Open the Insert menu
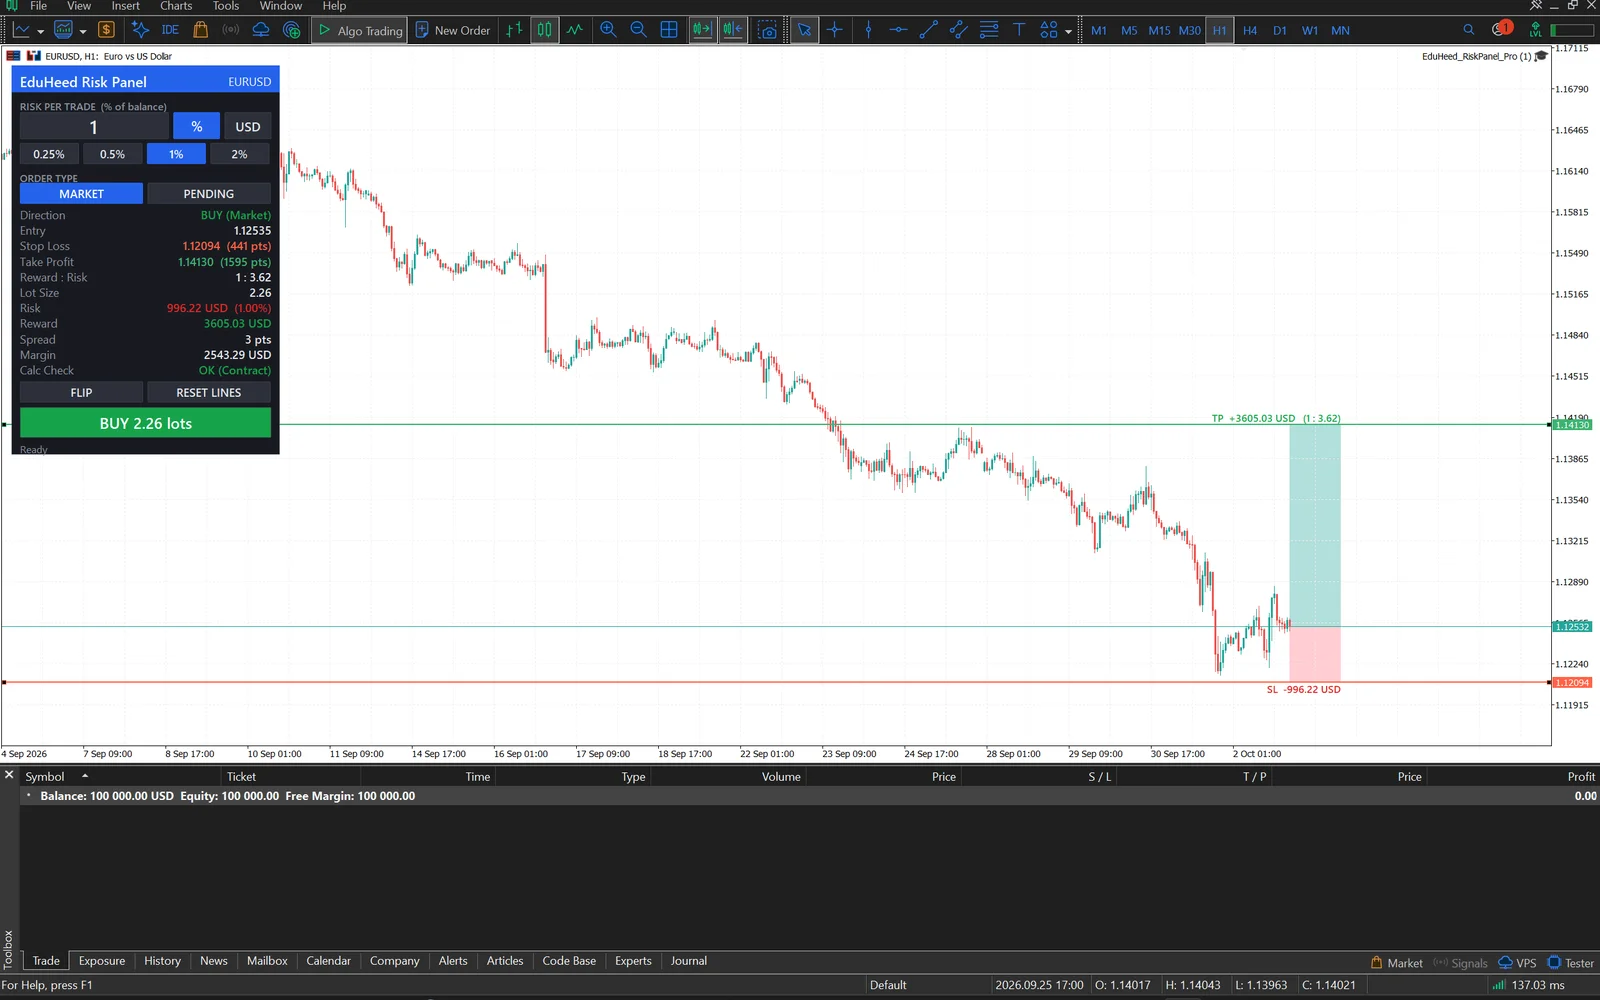Screen dimensions: 1600x1000 (125, 6)
